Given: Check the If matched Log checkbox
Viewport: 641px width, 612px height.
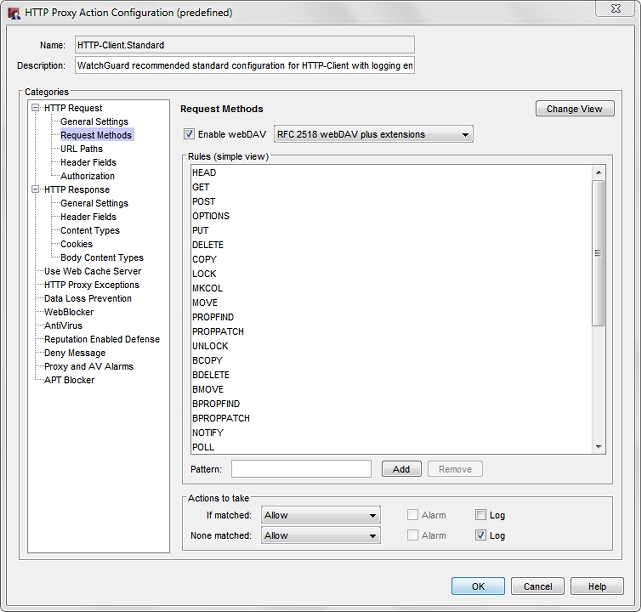Looking at the screenshot, I should coord(481,516).
